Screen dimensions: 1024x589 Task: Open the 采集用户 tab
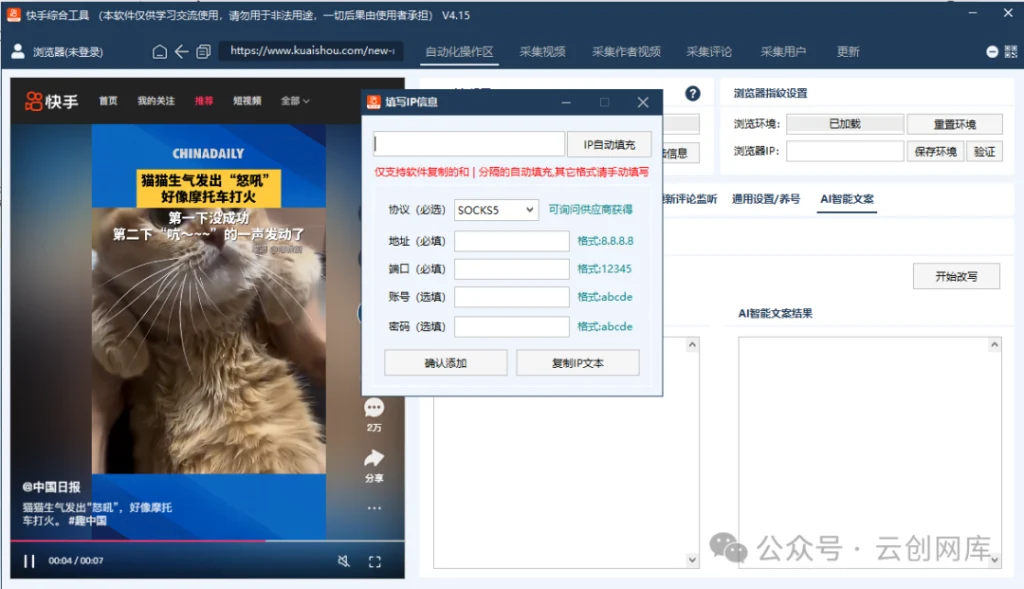click(783, 52)
